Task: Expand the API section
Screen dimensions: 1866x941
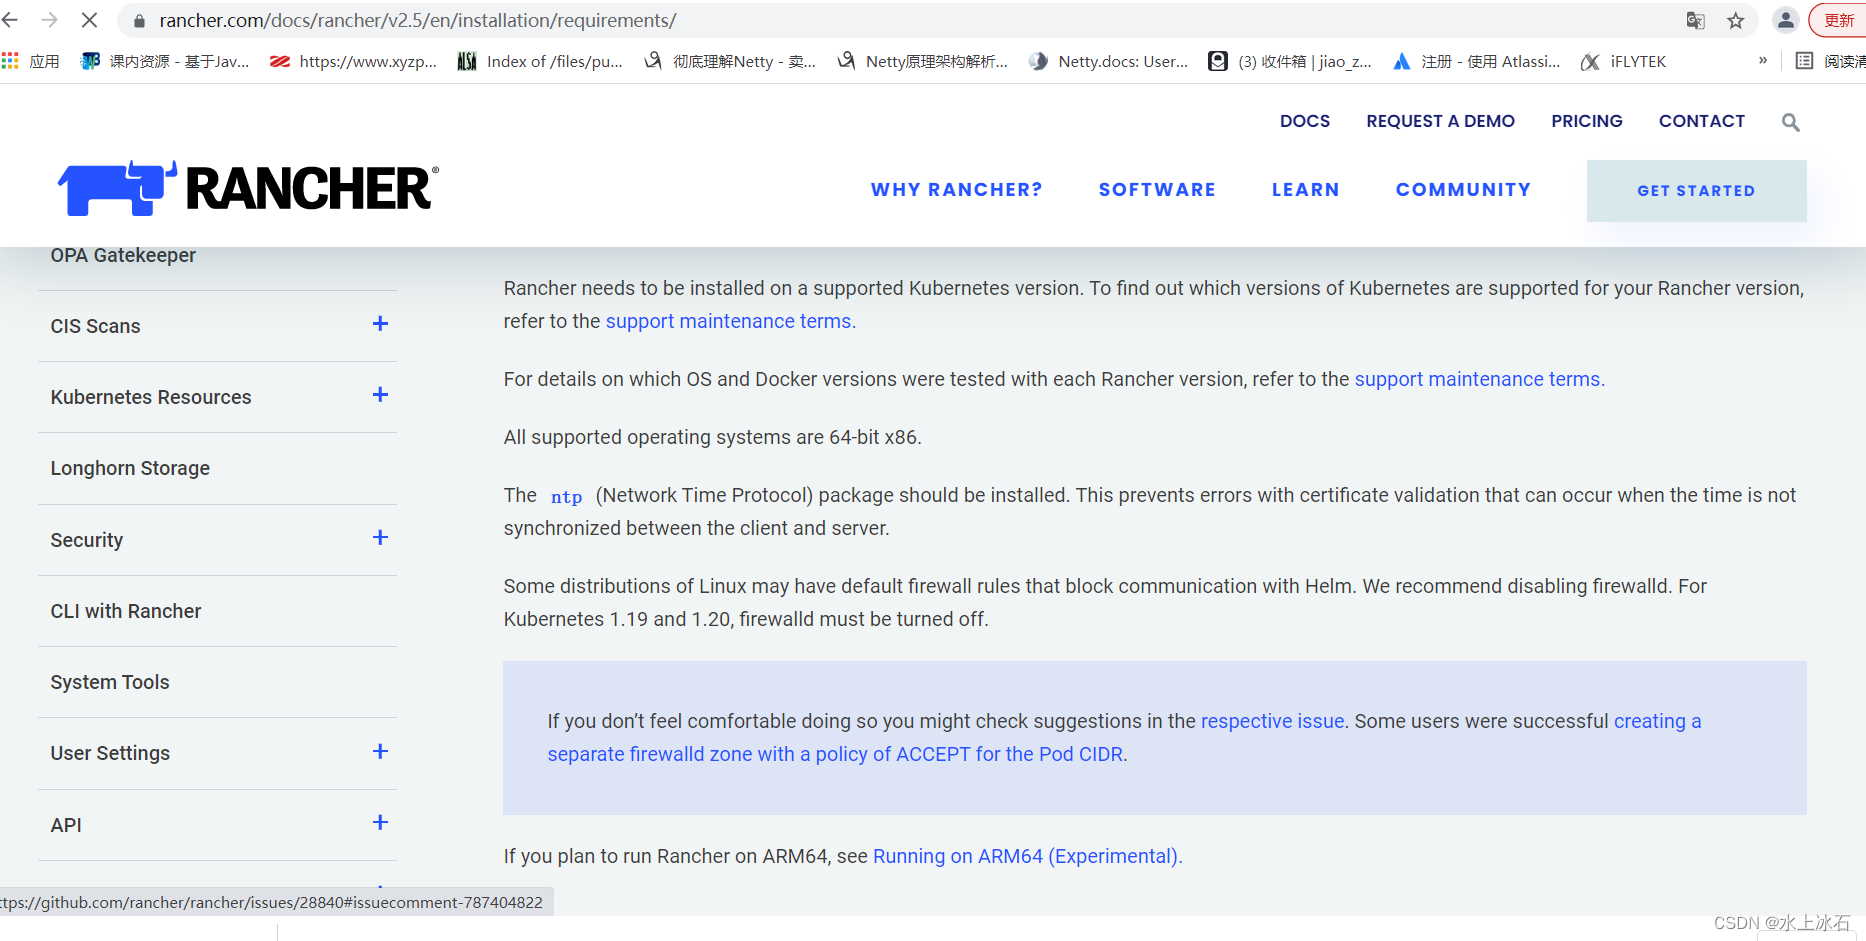Action: 380,822
